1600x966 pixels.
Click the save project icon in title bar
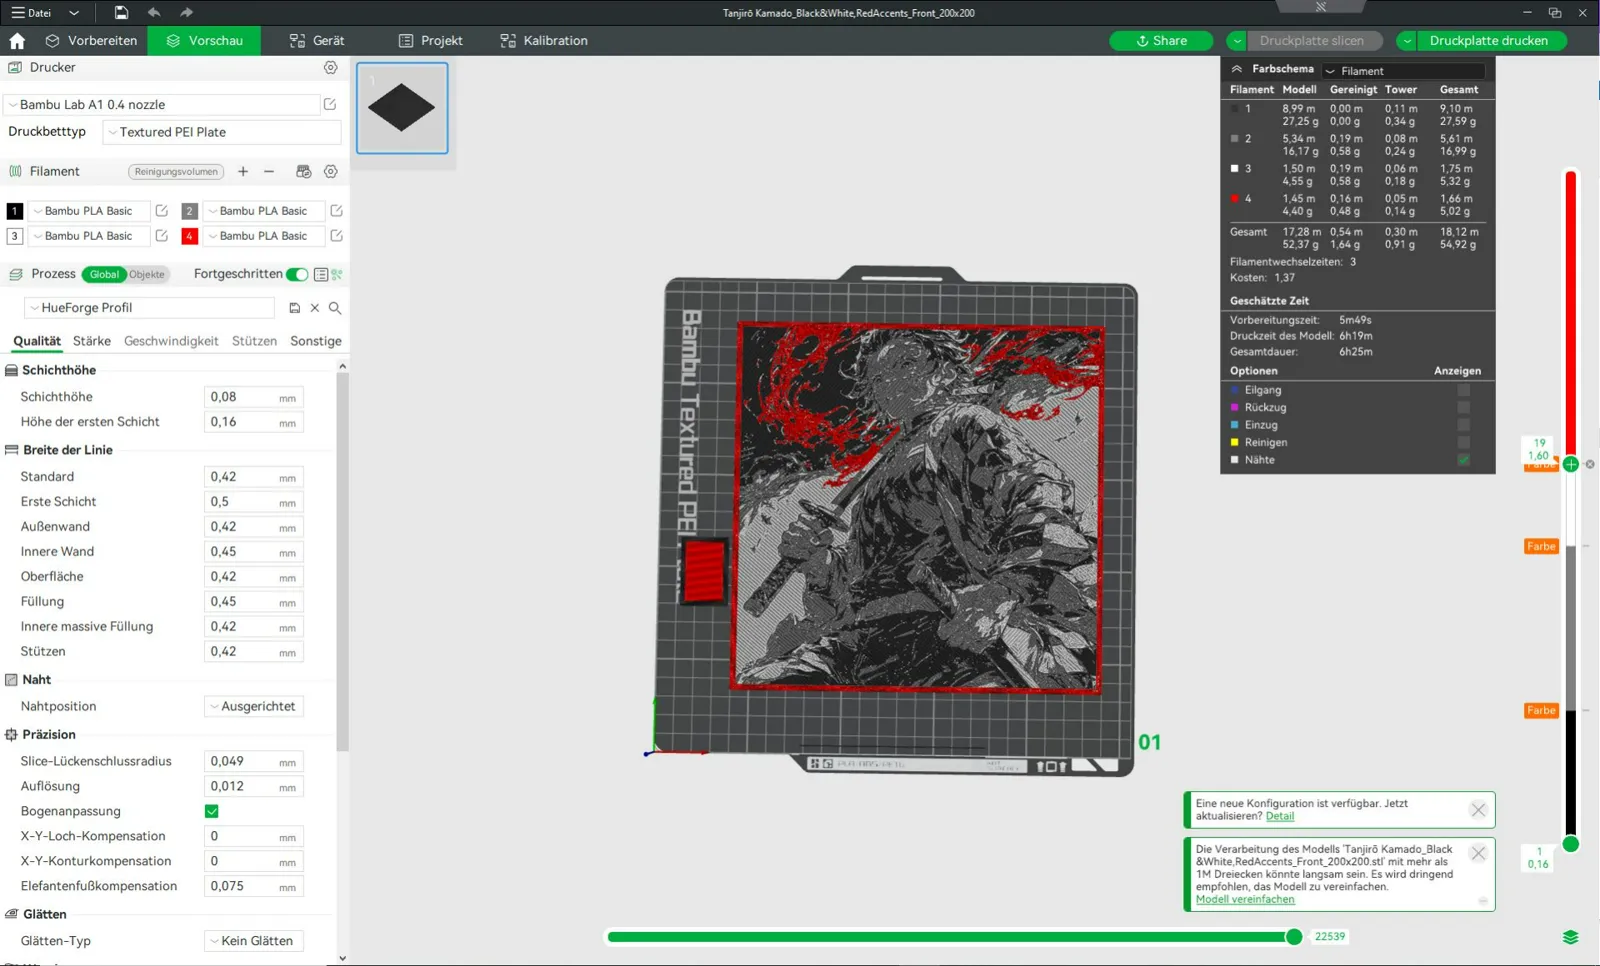(x=121, y=13)
